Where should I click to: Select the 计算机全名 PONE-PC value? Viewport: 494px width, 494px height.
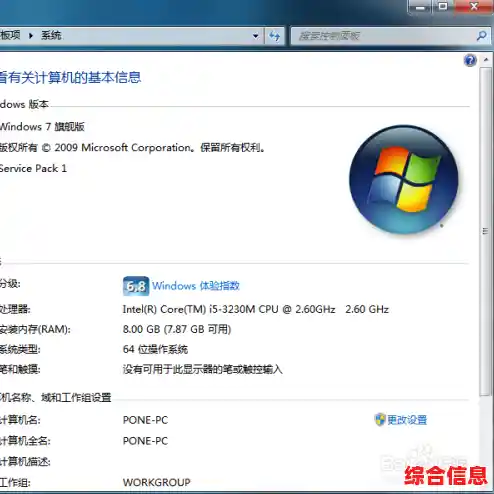(145, 441)
